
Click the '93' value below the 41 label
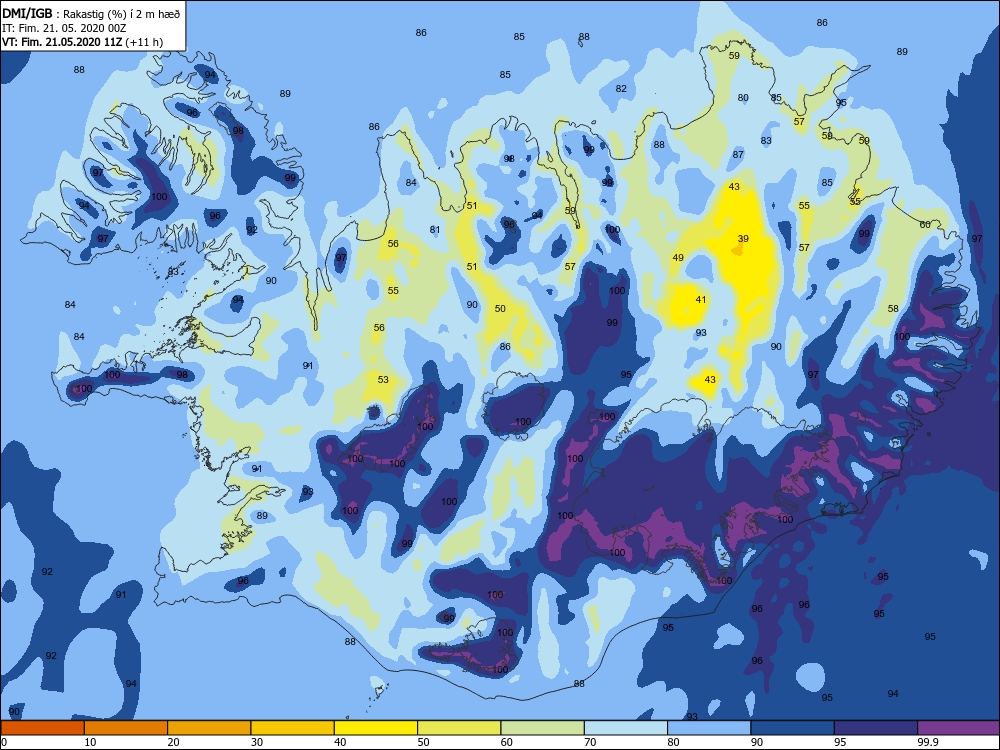pyautogui.click(x=701, y=332)
